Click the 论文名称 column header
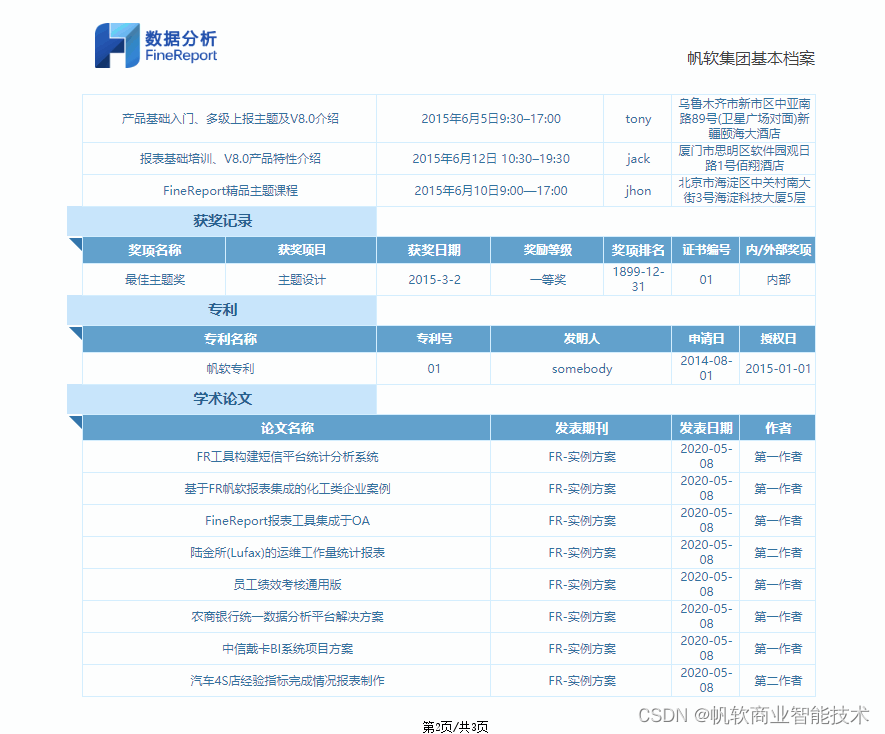Viewport: 885px width, 734px height. 287,428
